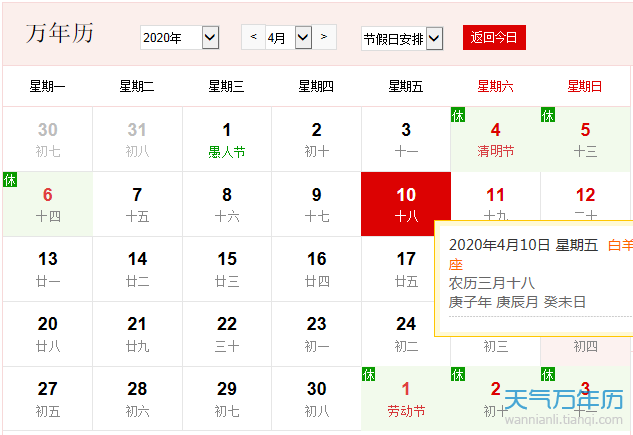Click the 星期一 column header
The height and width of the screenshot is (435, 633).
coord(48,86)
